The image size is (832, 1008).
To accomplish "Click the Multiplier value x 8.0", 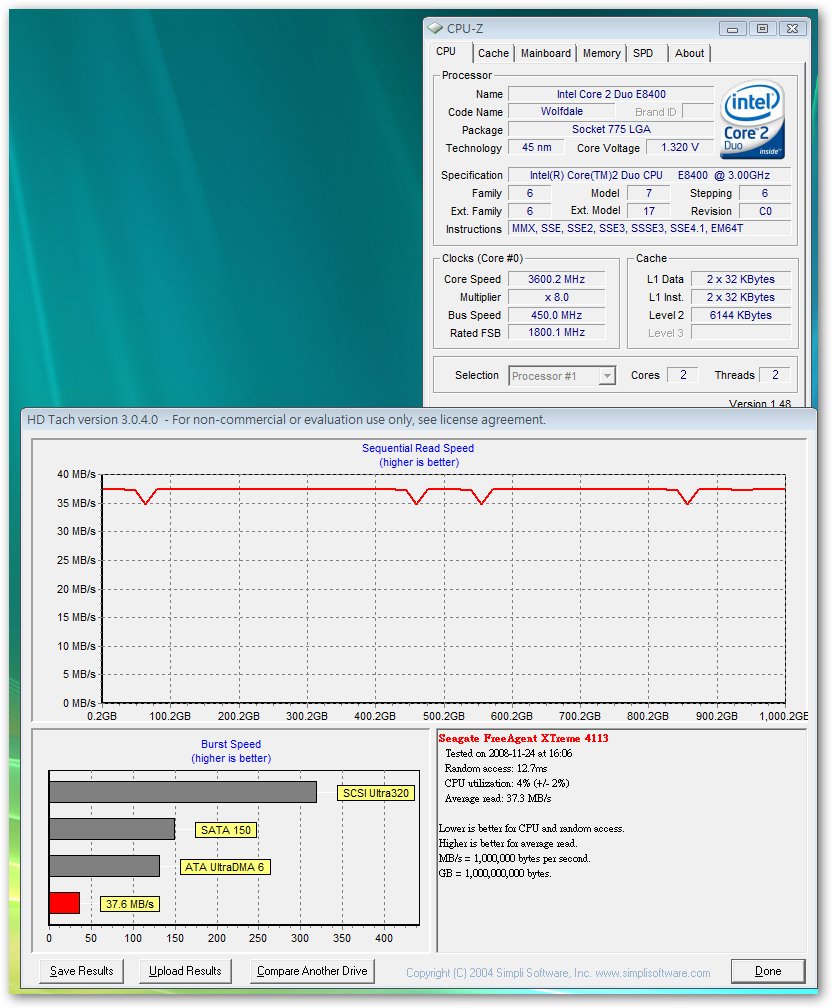I will [556, 297].
